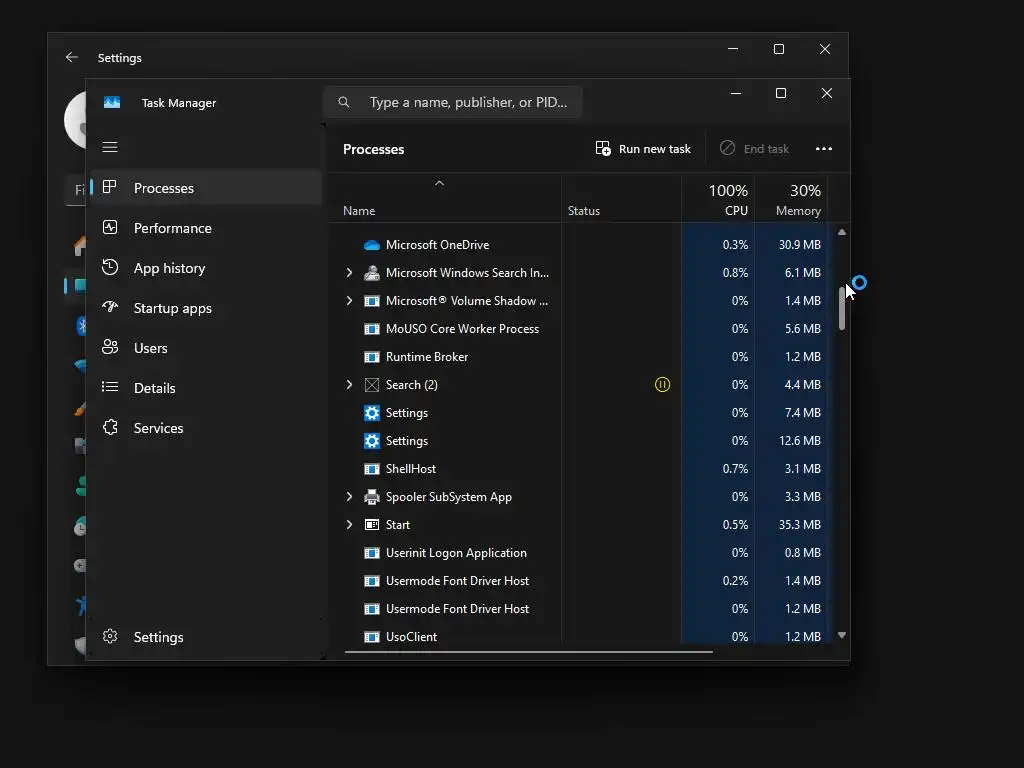
Task: Click the Userinit Logon Application icon
Action: coord(372,553)
